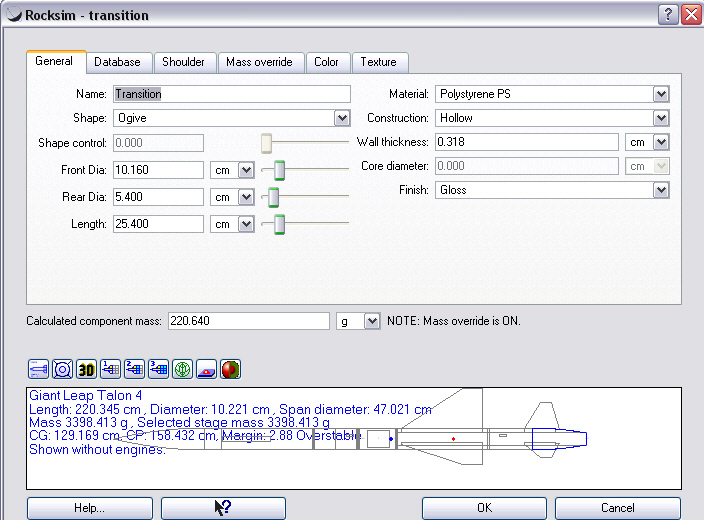Click the green globe icon
Screen dimensions: 704x520
click(x=182, y=370)
